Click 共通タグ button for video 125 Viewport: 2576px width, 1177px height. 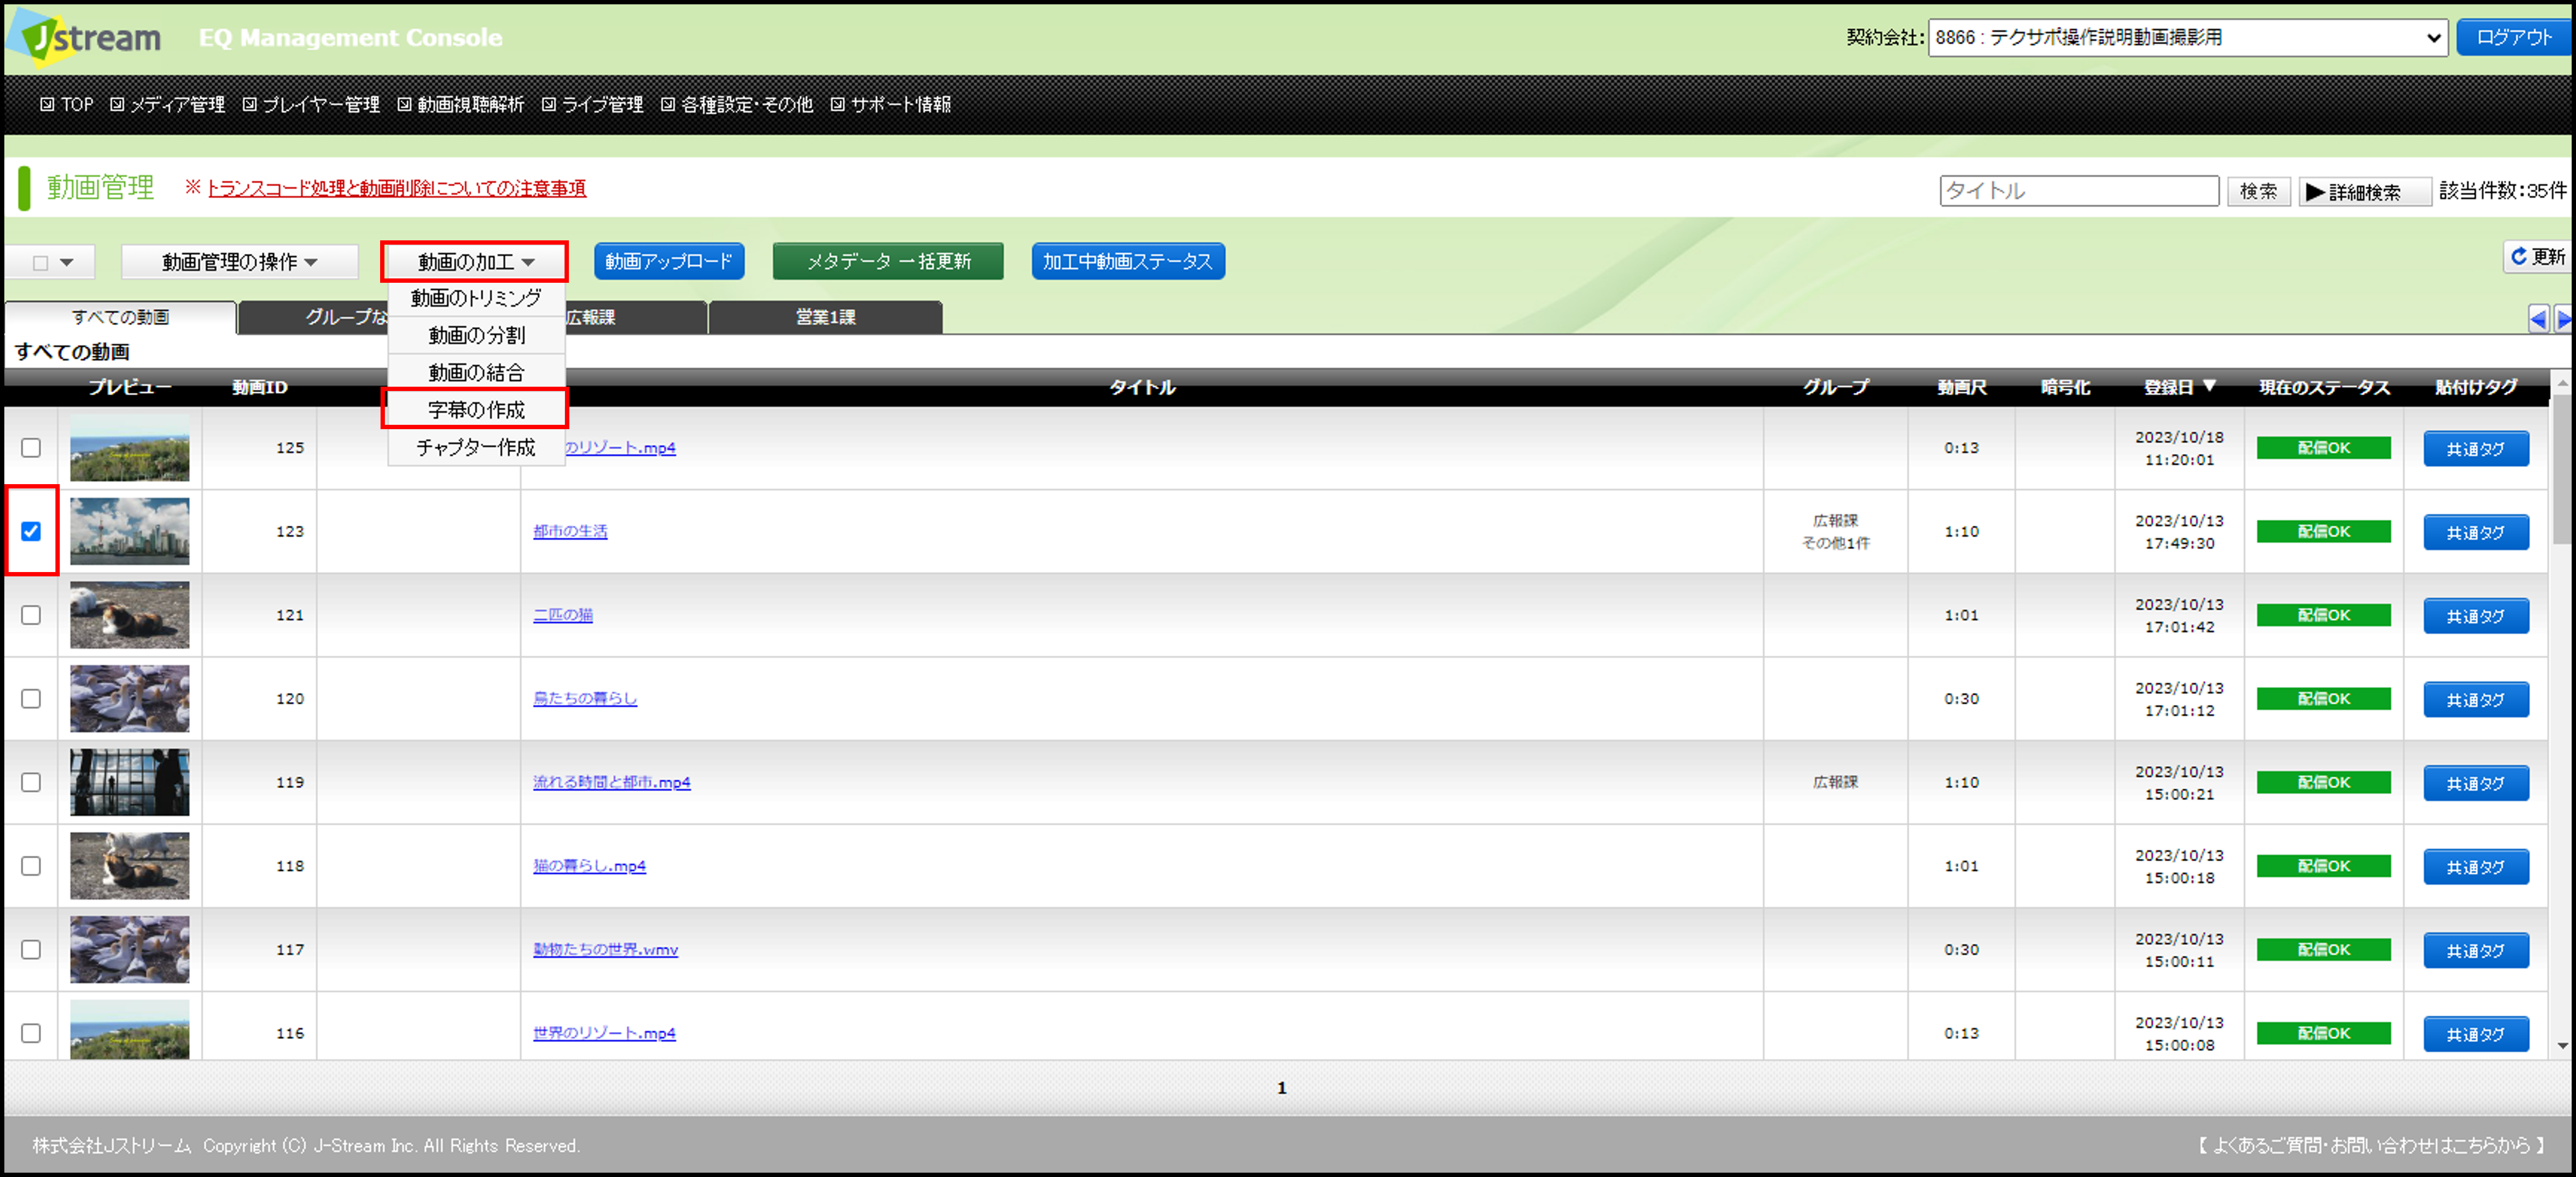click(2475, 449)
